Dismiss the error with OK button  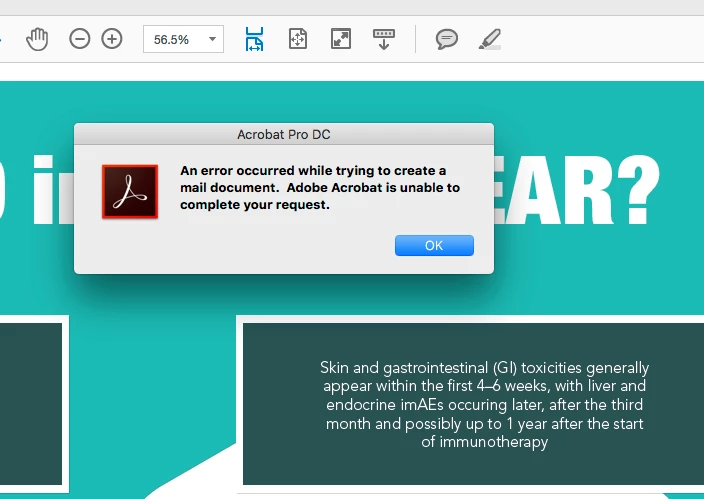pyautogui.click(x=434, y=245)
